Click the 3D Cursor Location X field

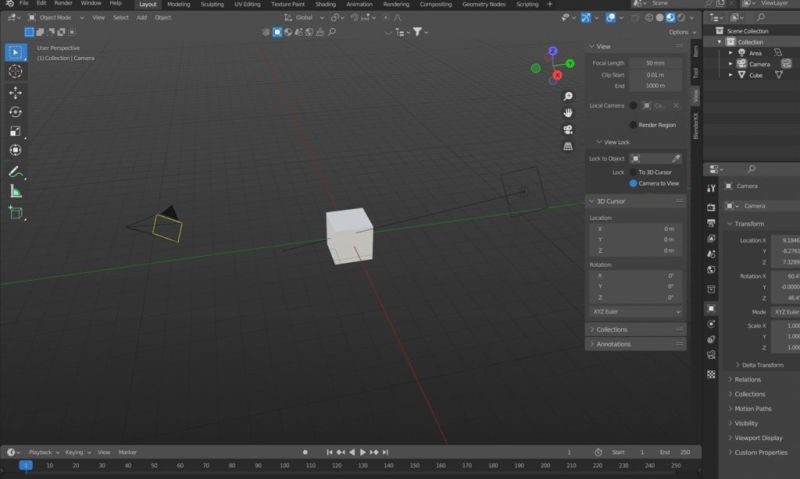coord(636,229)
